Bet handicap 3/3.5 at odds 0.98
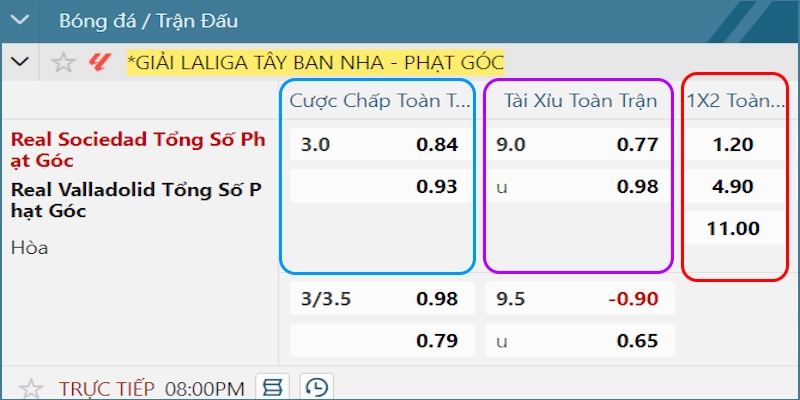800x400 pixels. pyautogui.click(x=382, y=298)
